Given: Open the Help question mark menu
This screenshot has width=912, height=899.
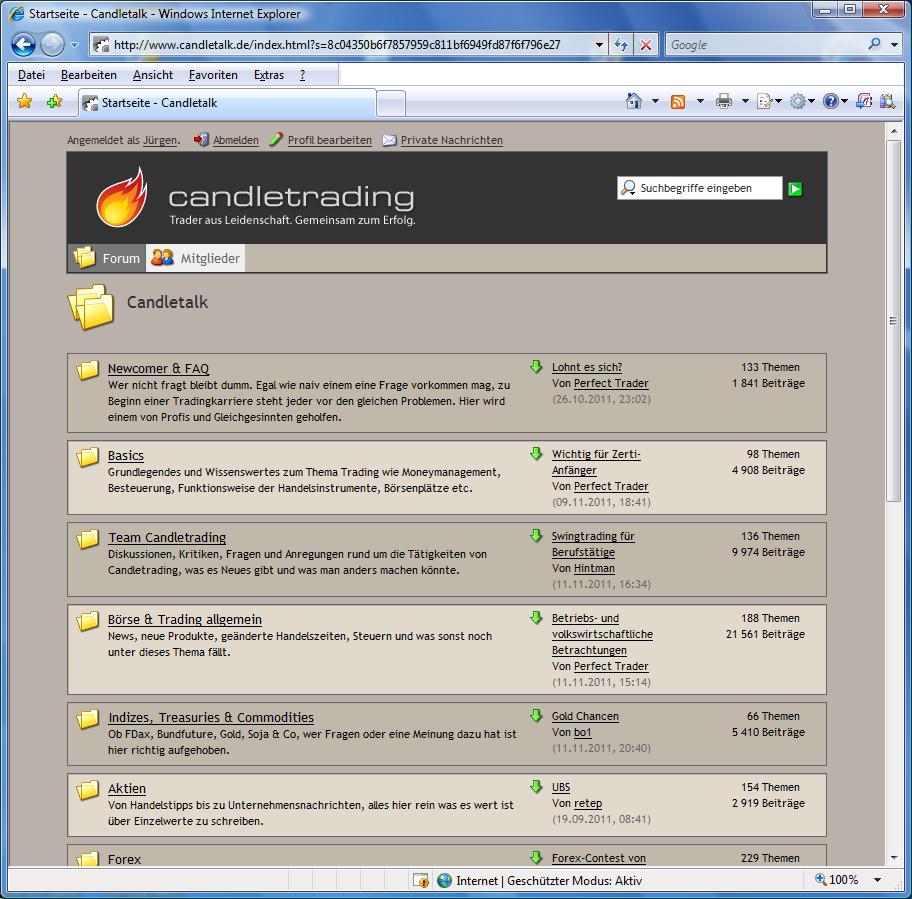Looking at the screenshot, I should [x=835, y=102].
